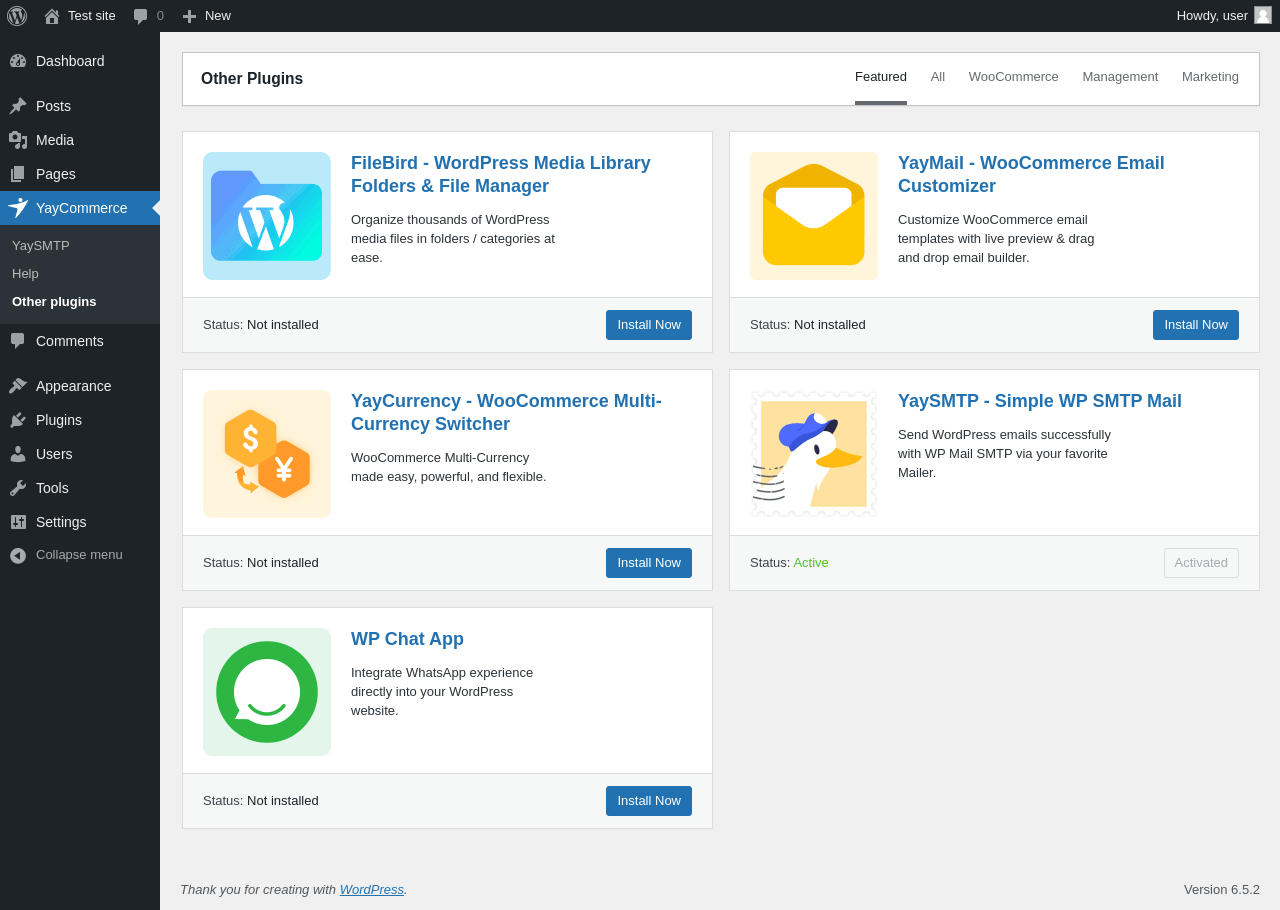This screenshot has width=1280, height=910.
Task: Select the All plugins tab
Action: click(x=938, y=77)
